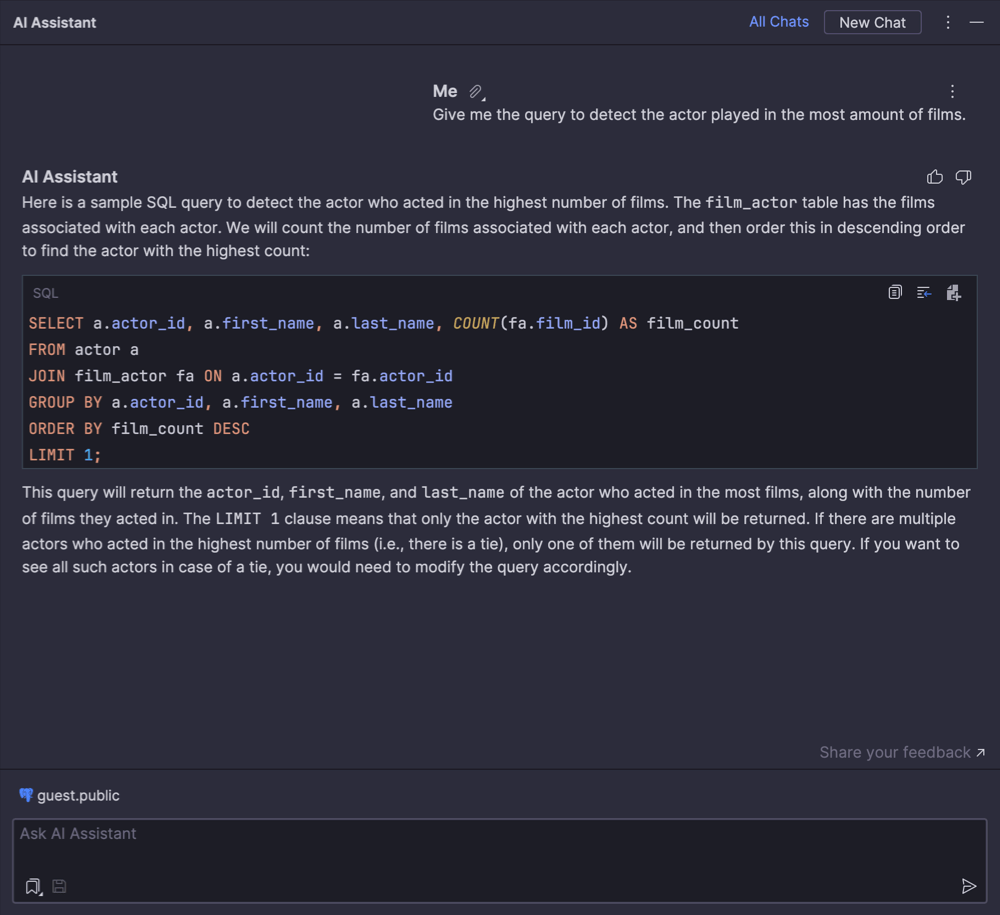Click the grayed-out save icon under the input
Screen dimensions: 1000x915
point(60,886)
